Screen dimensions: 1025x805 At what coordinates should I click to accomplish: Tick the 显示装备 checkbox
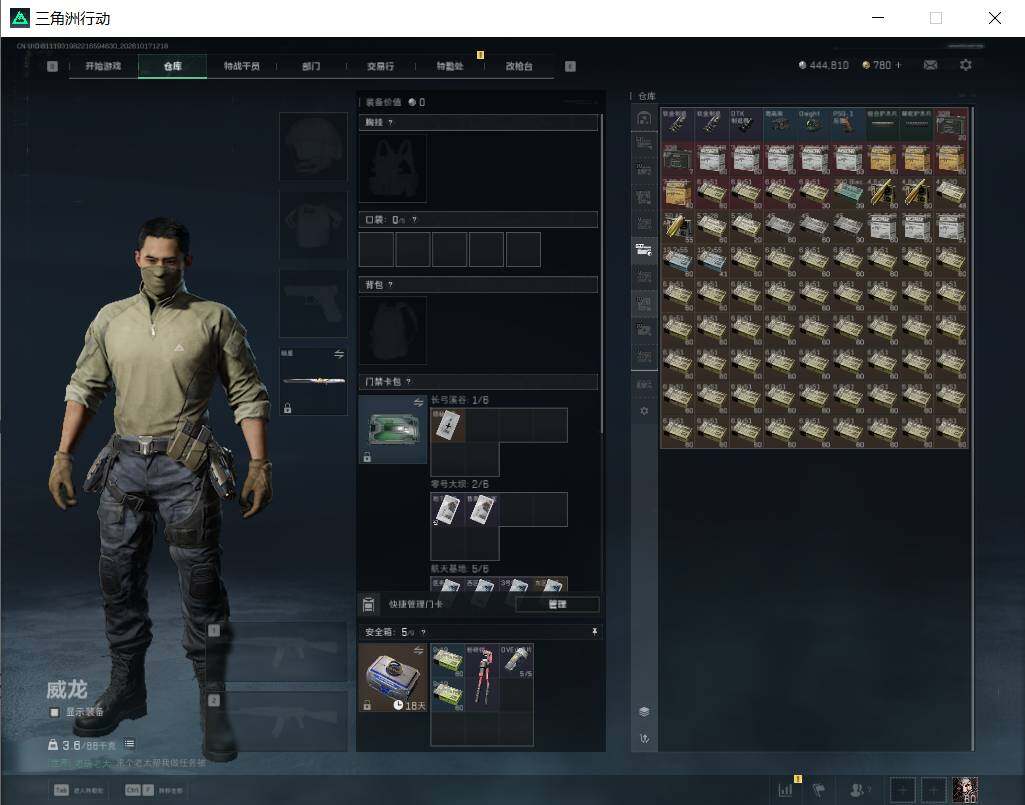pyautogui.click(x=55, y=712)
